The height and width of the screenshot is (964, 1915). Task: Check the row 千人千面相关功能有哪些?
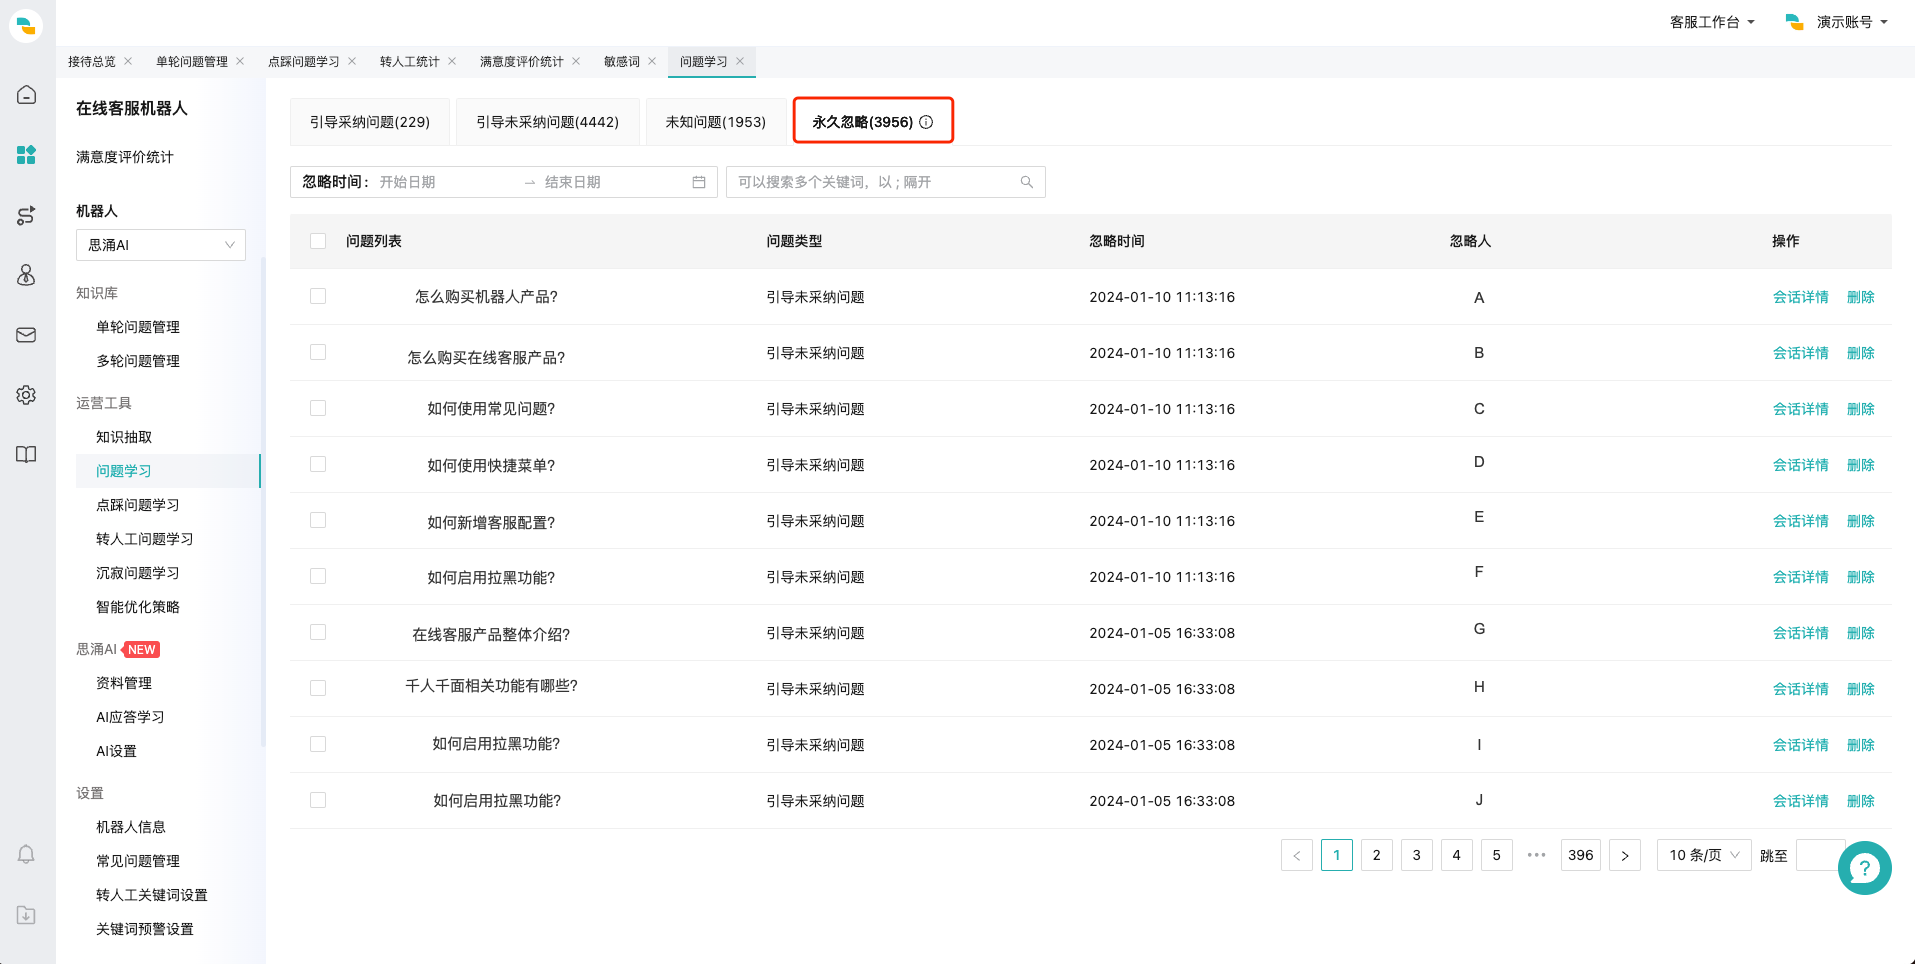(x=318, y=688)
